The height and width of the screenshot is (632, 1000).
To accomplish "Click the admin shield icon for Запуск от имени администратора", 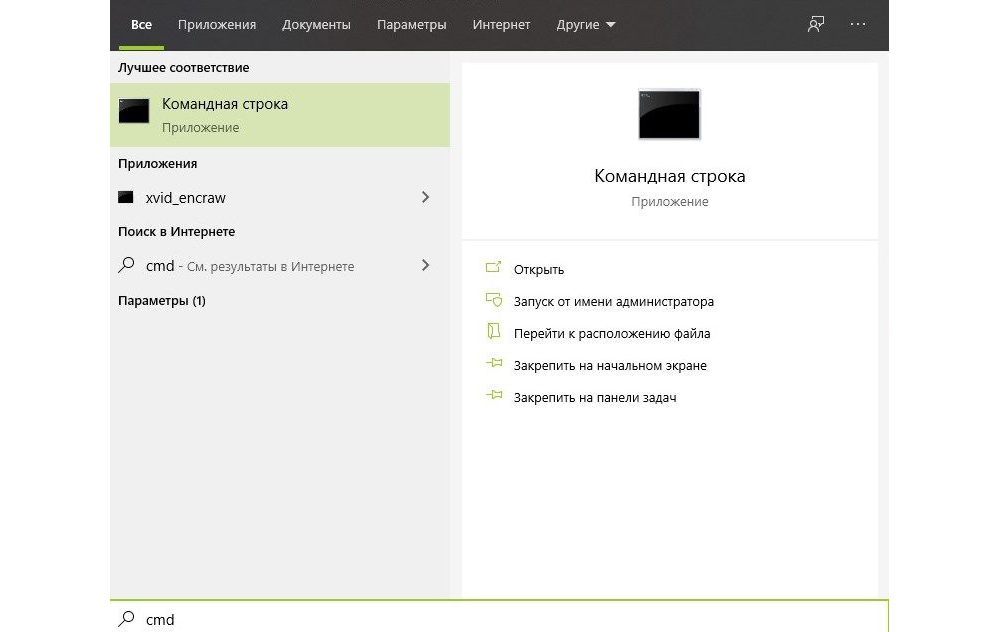I will [493, 300].
